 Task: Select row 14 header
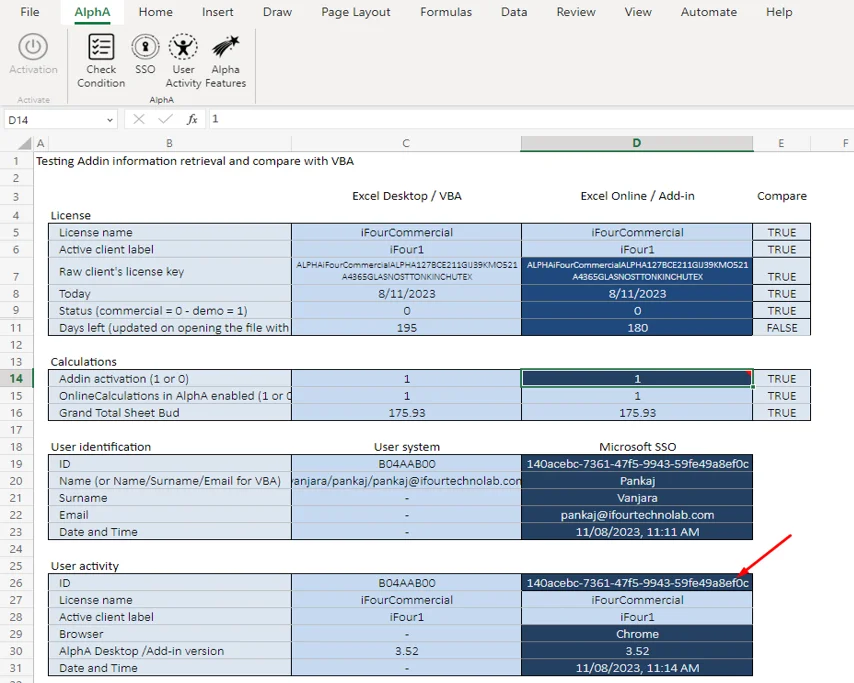click(16, 379)
